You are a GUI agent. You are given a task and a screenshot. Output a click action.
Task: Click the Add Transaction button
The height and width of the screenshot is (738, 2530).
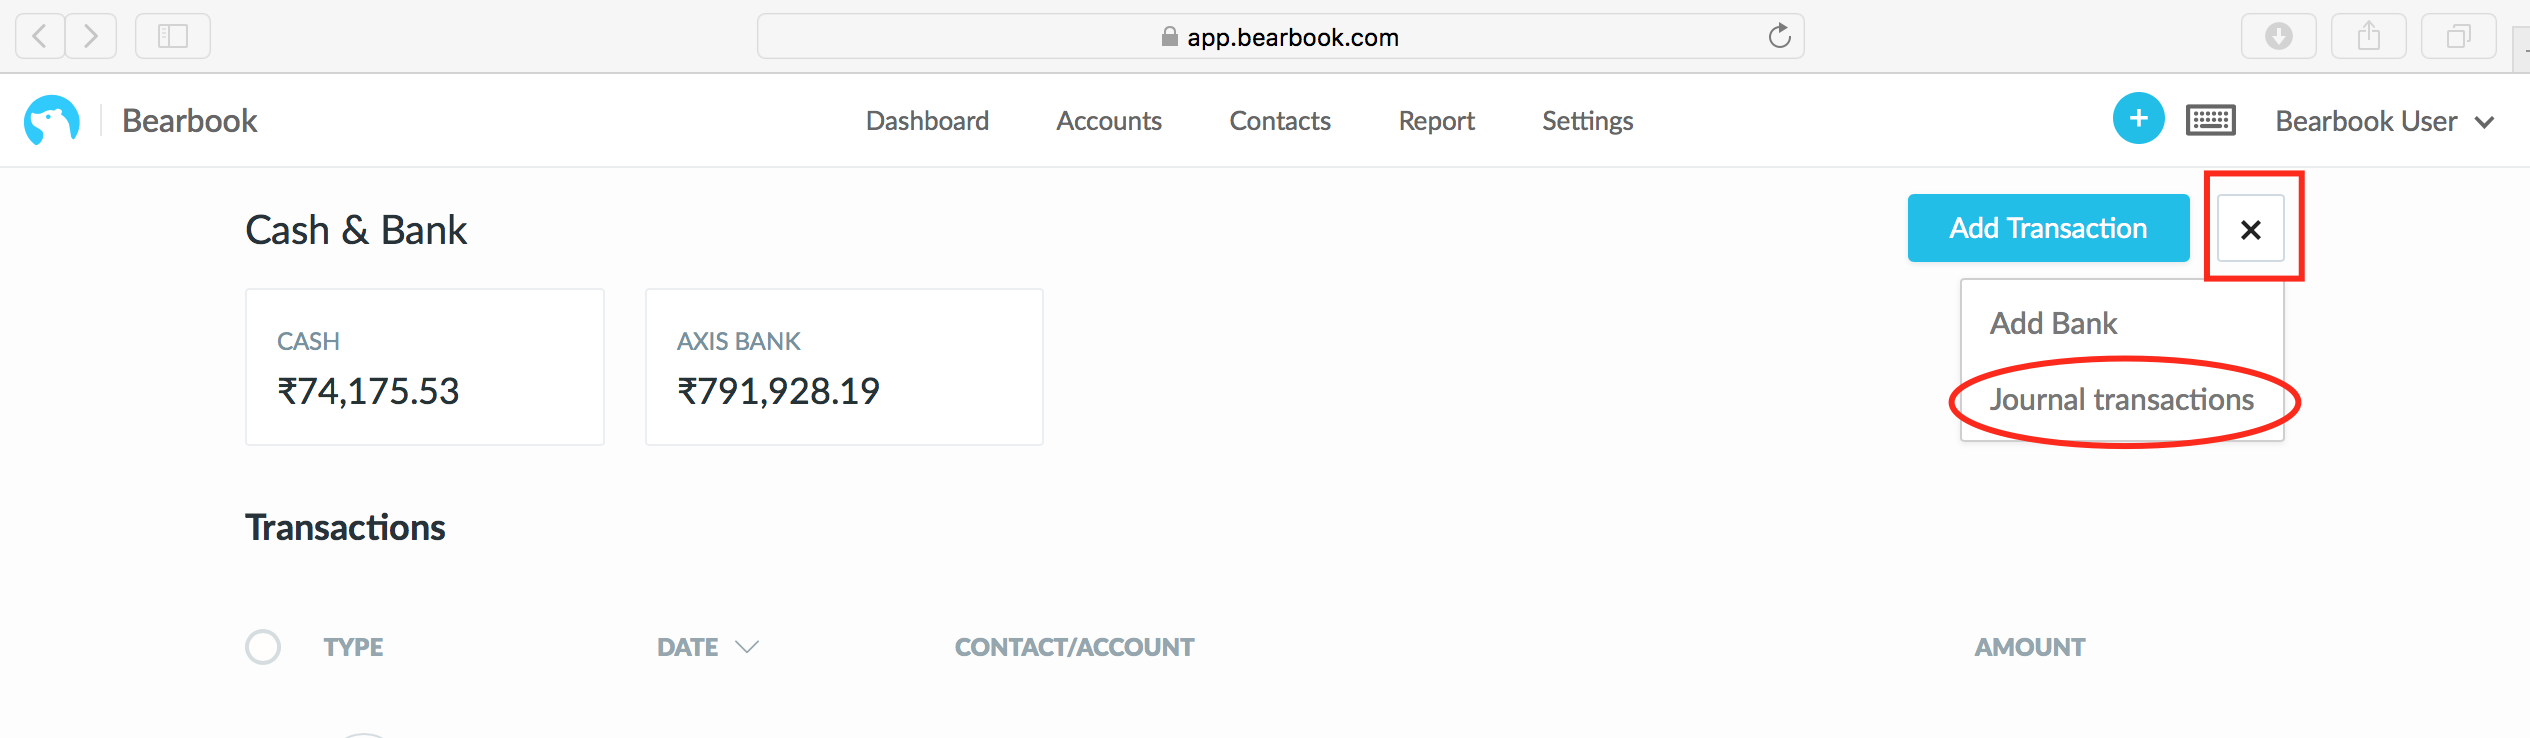pos(2048,228)
